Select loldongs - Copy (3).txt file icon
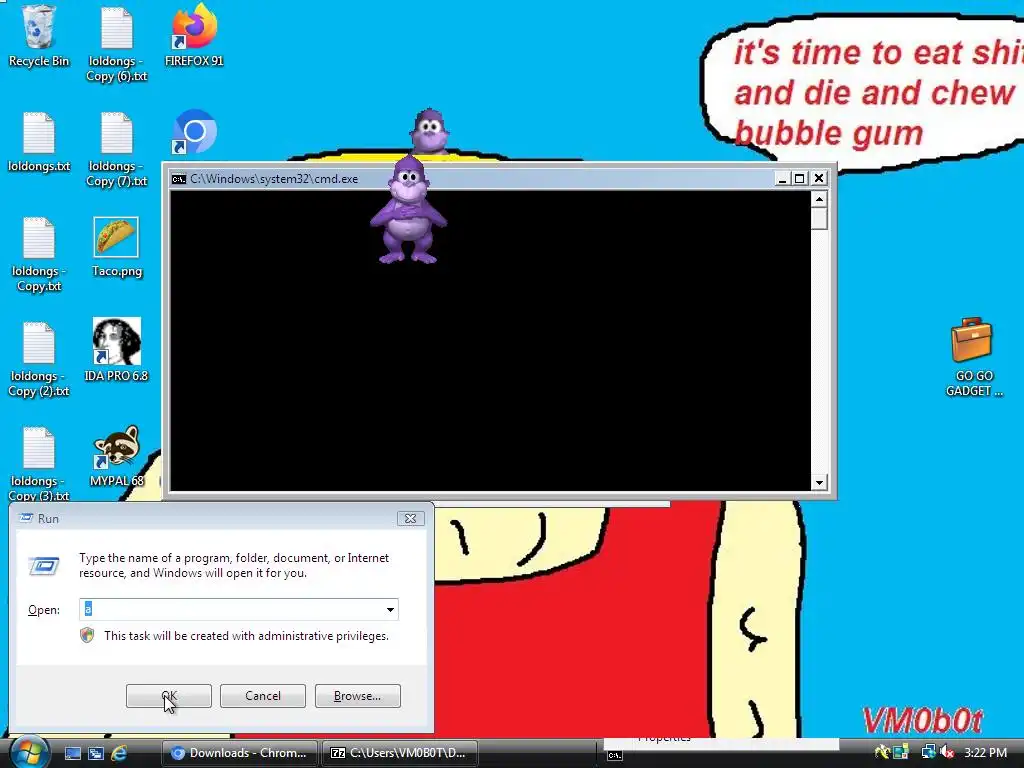This screenshot has height=768, width=1024. 39,464
